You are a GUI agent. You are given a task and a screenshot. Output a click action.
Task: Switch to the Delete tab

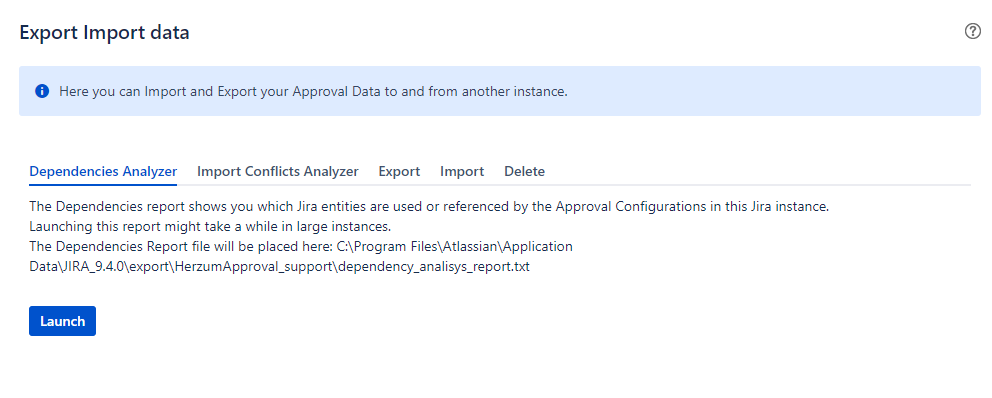pyautogui.click(x=524, y=171)
